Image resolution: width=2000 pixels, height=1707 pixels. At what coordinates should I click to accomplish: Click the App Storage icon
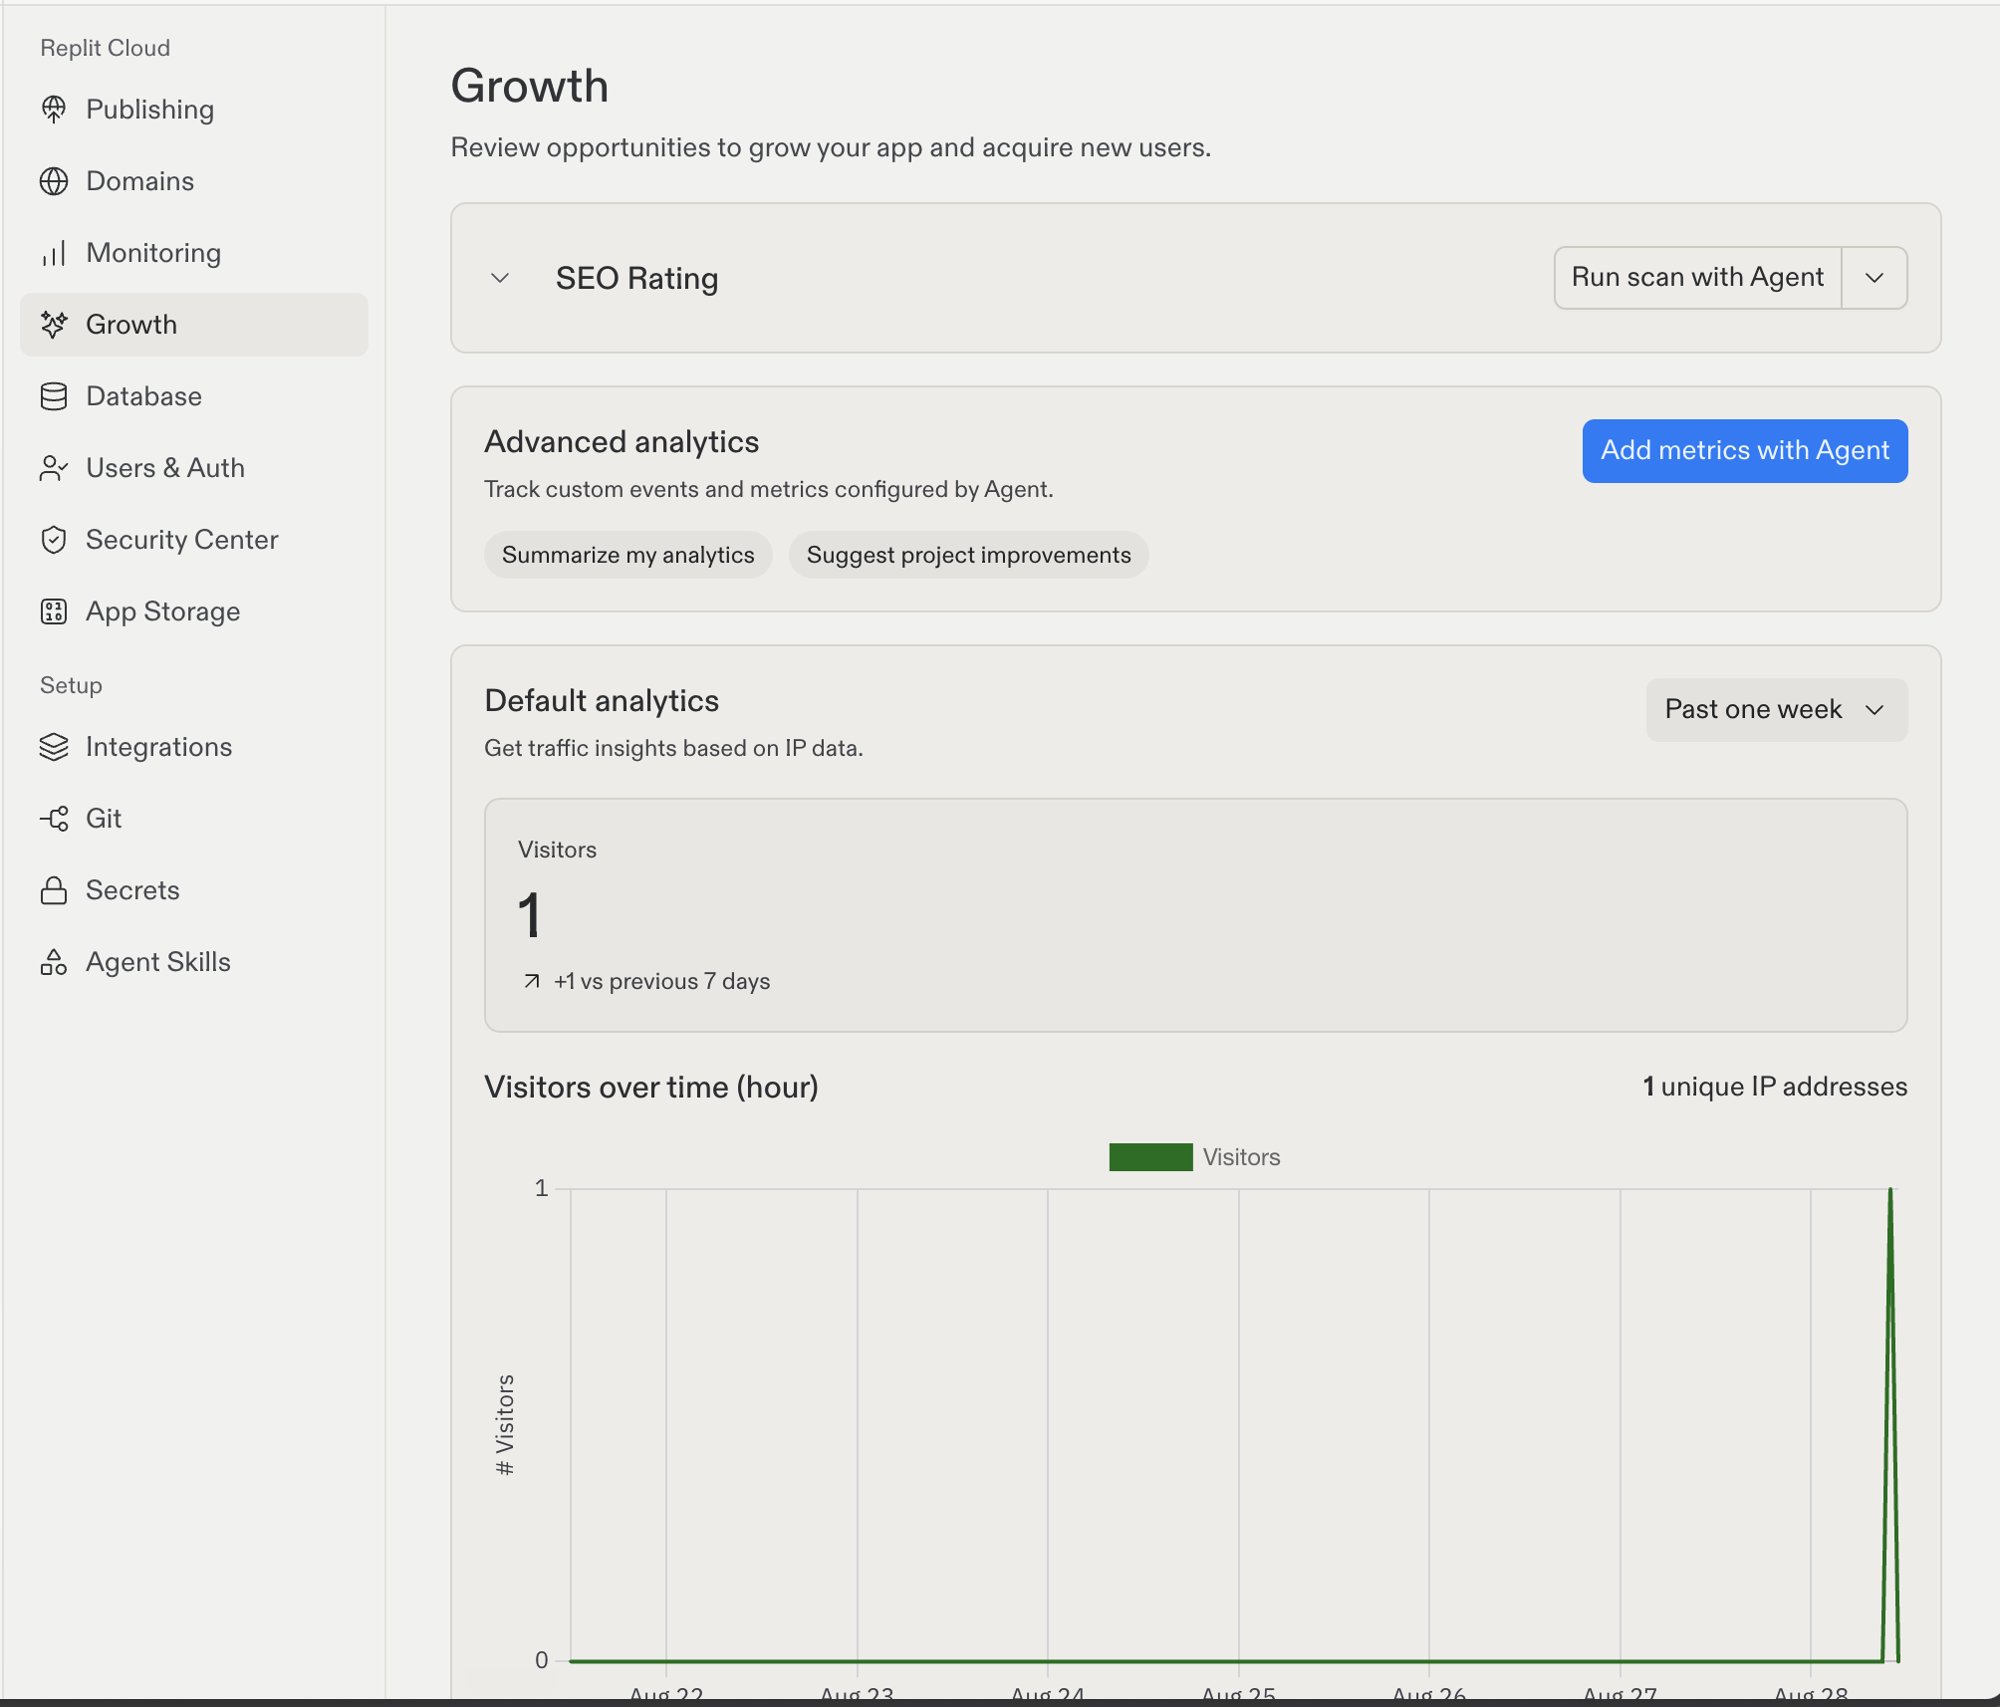coord(54,611)
